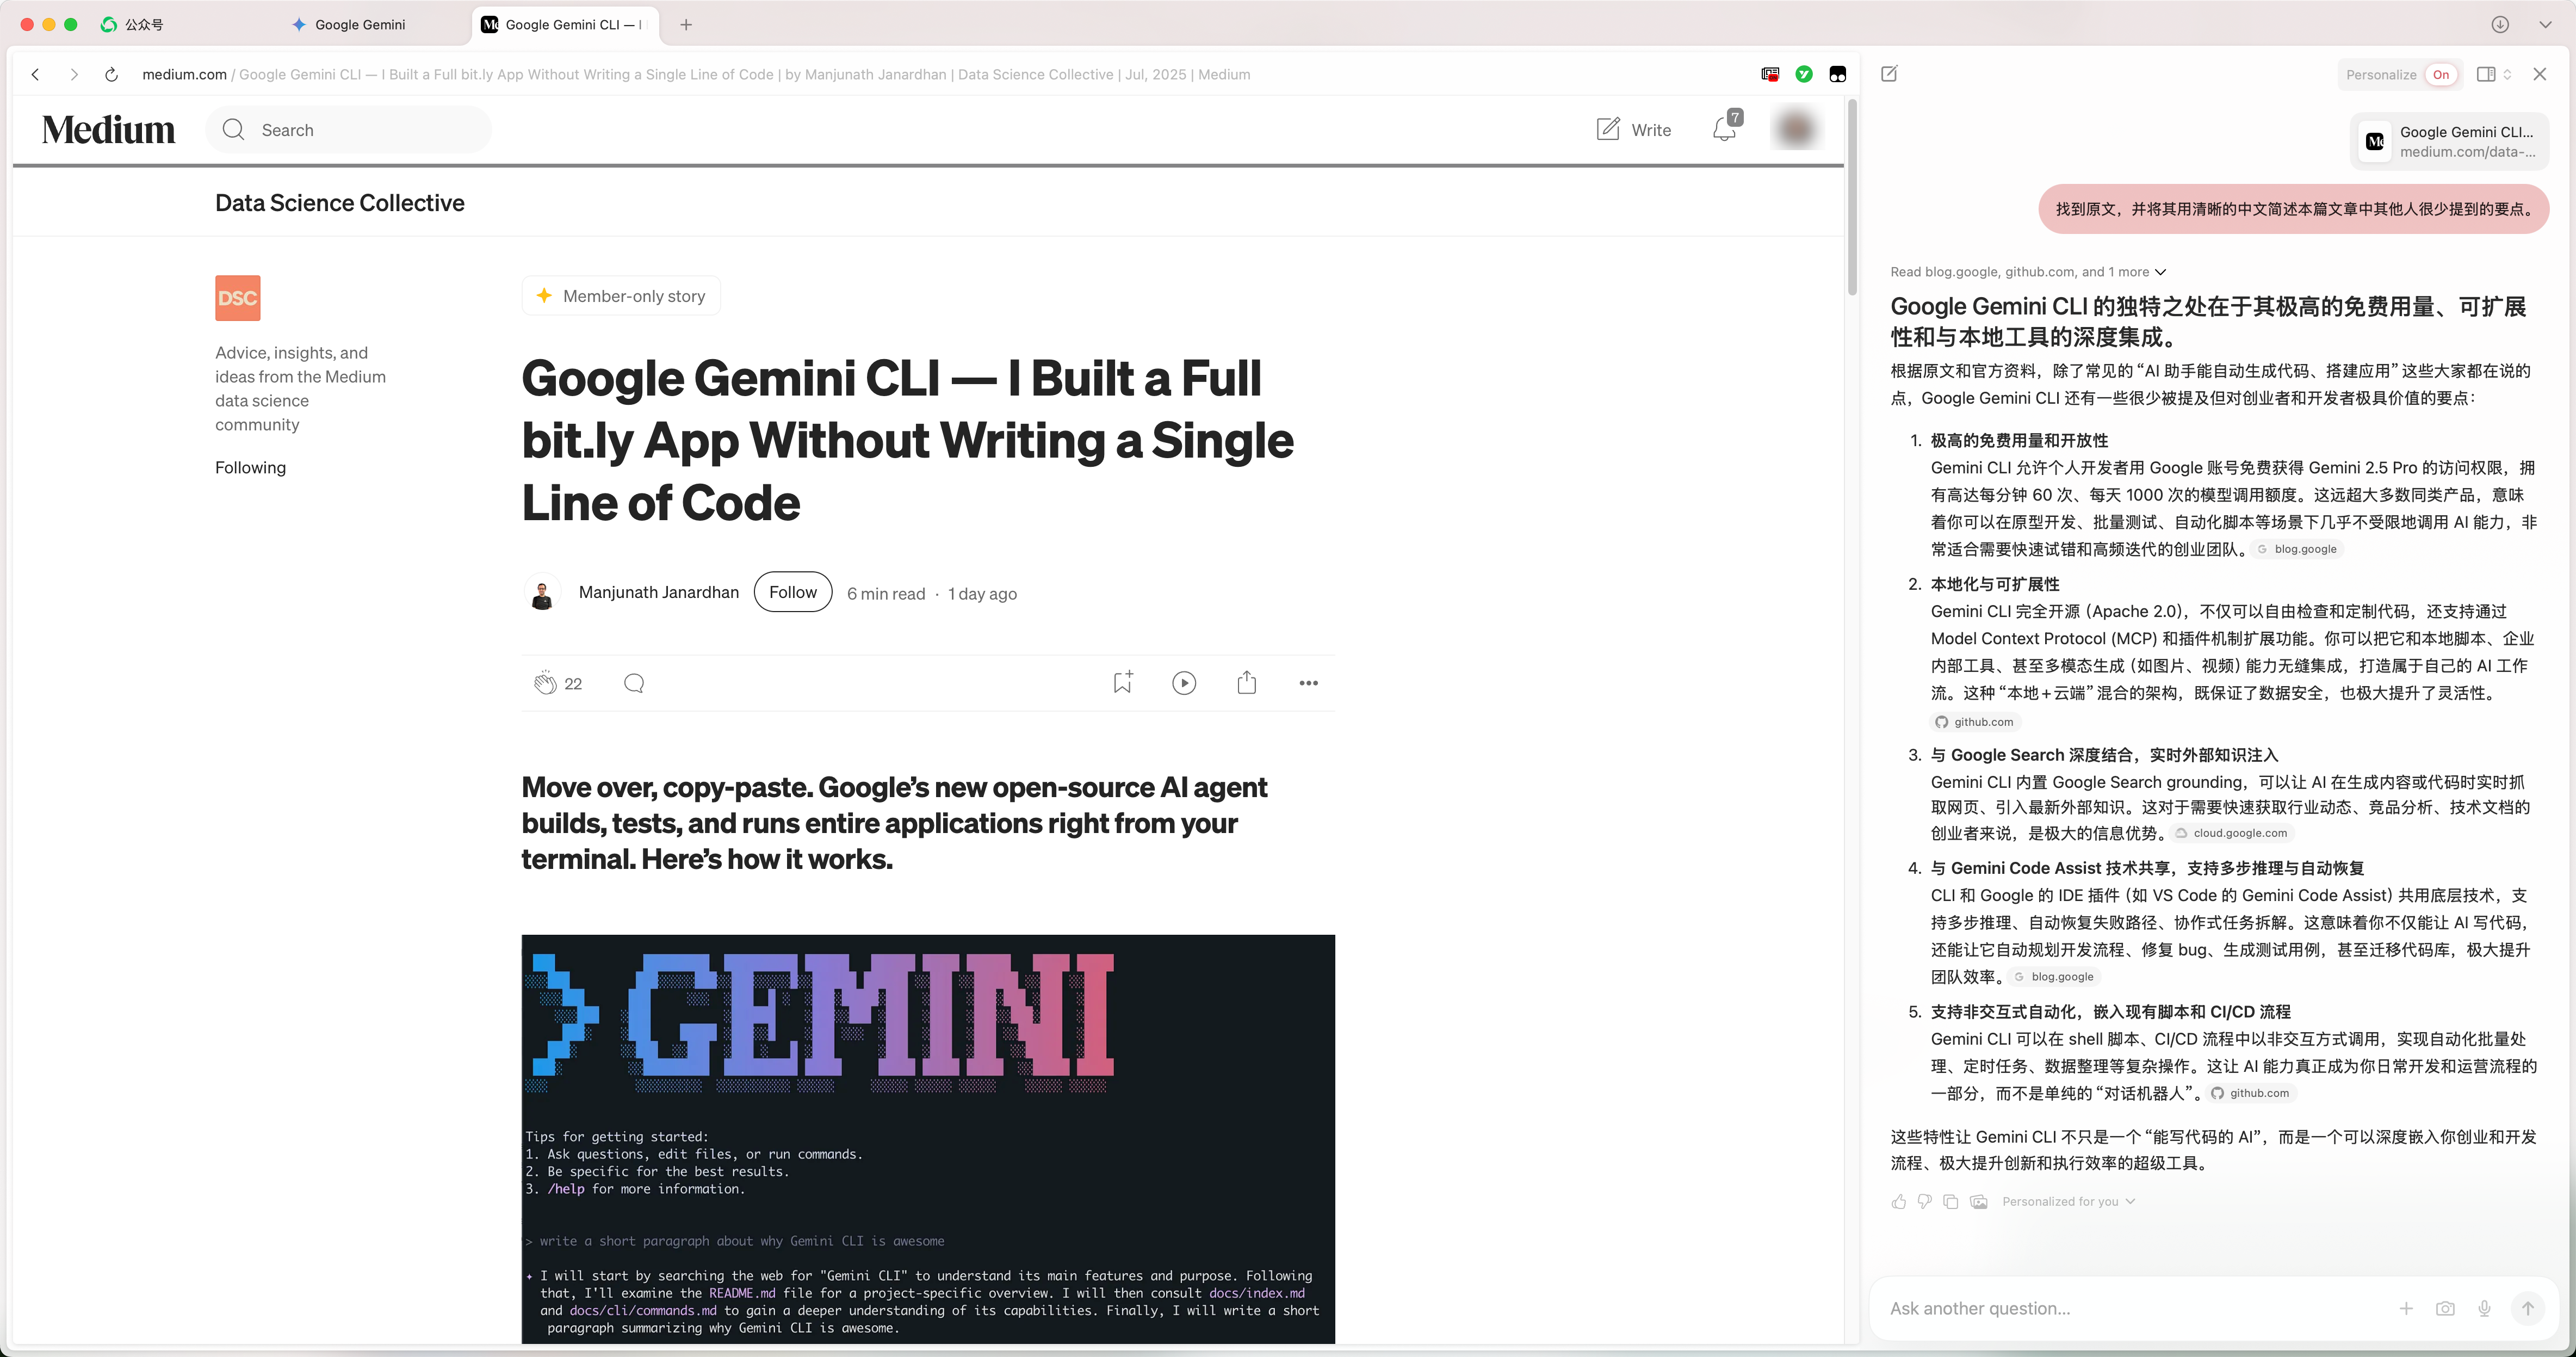Add an attachment with the plus icon
The image size is (2576, 1357).
tap(2406, 1308)
